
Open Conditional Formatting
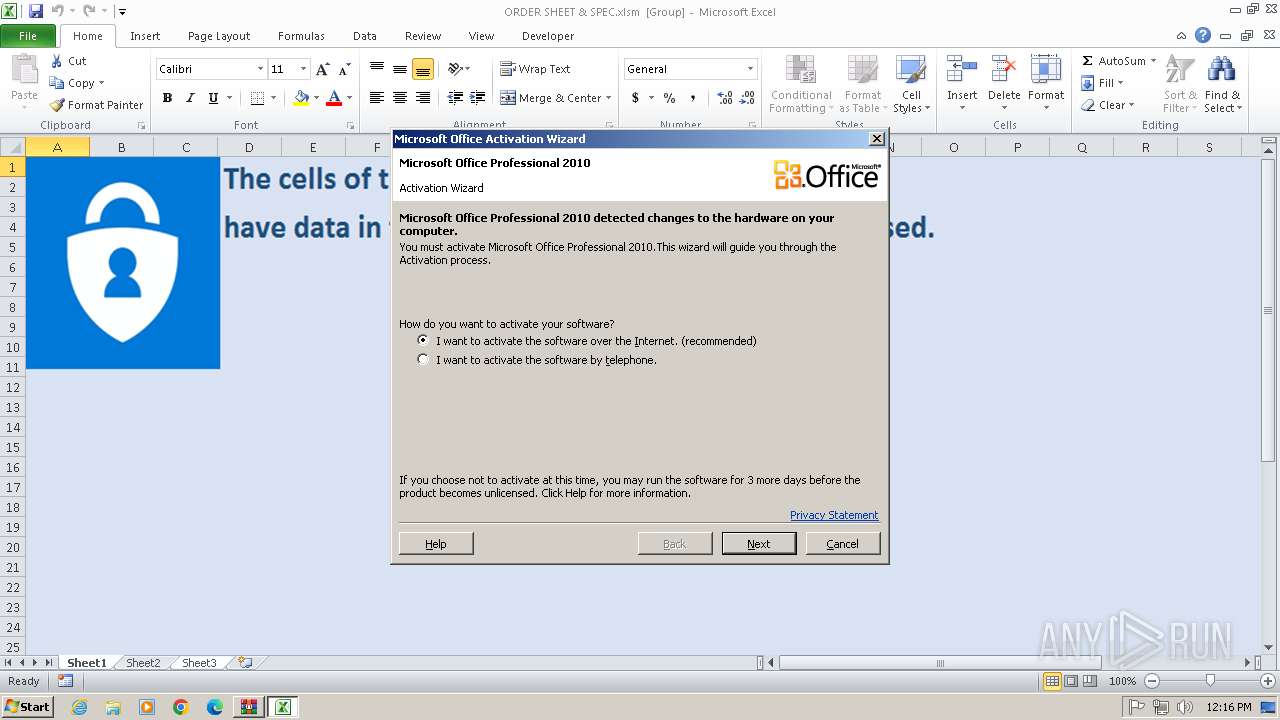[800, 84]
